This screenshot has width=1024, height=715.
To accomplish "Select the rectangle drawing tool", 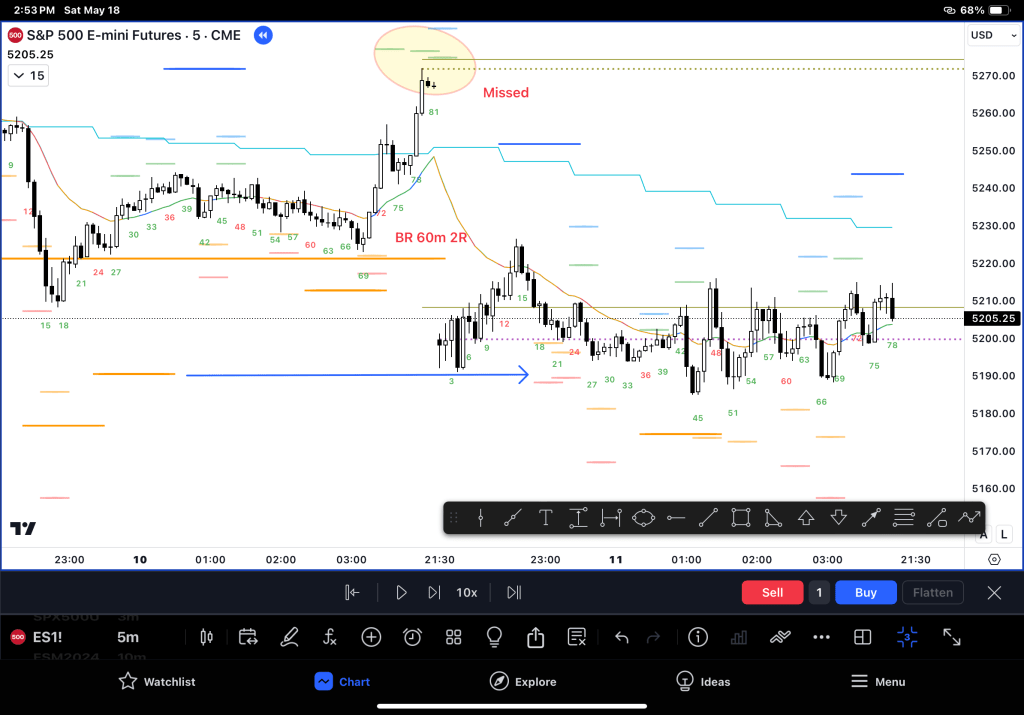I will click(740, 517).
